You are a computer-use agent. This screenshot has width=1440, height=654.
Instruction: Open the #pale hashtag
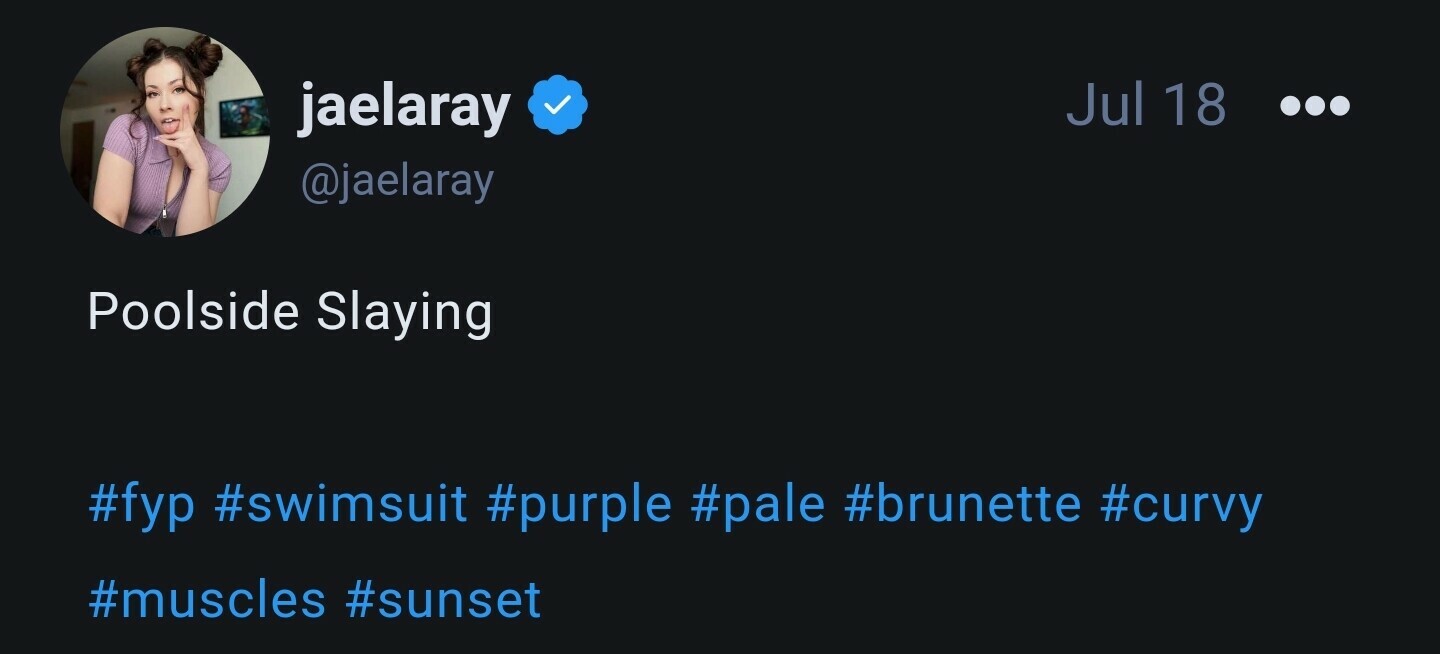click(x=758, y=504)
